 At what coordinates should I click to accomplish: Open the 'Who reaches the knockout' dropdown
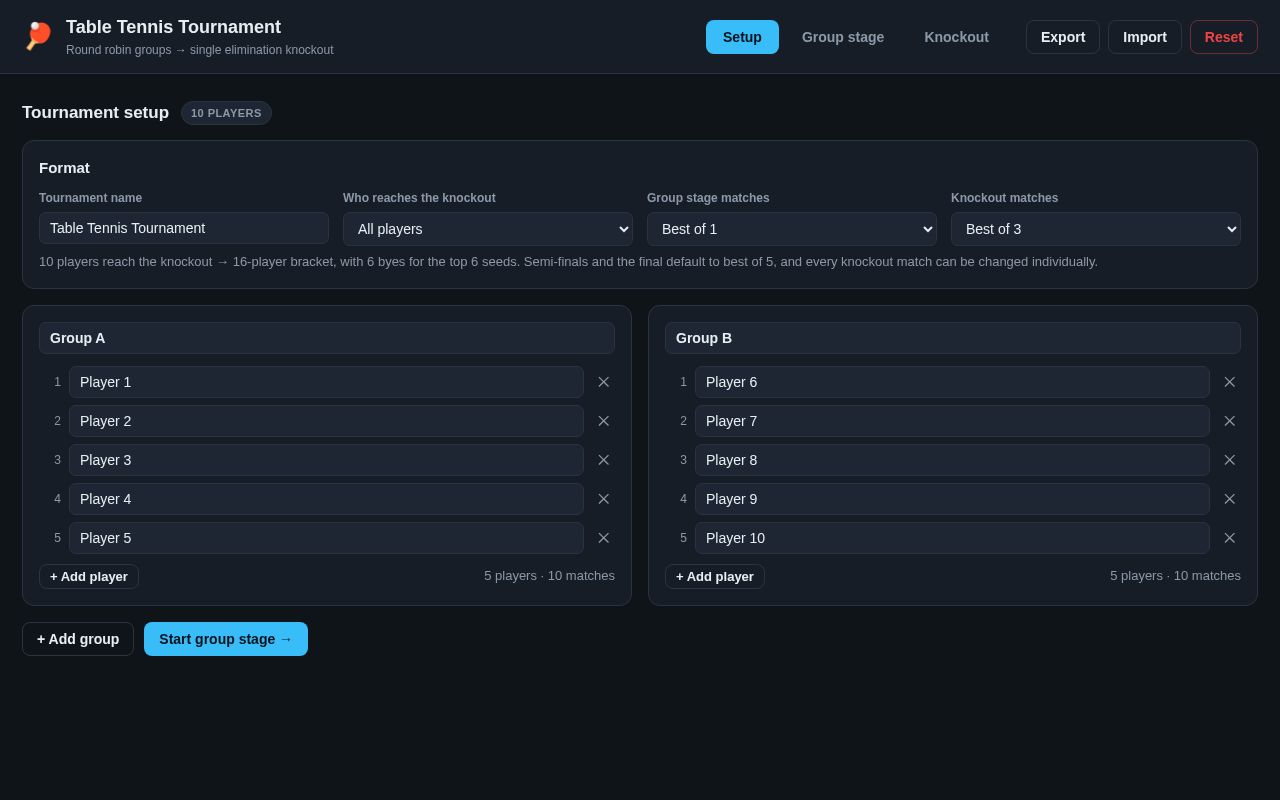pos(488,229)
